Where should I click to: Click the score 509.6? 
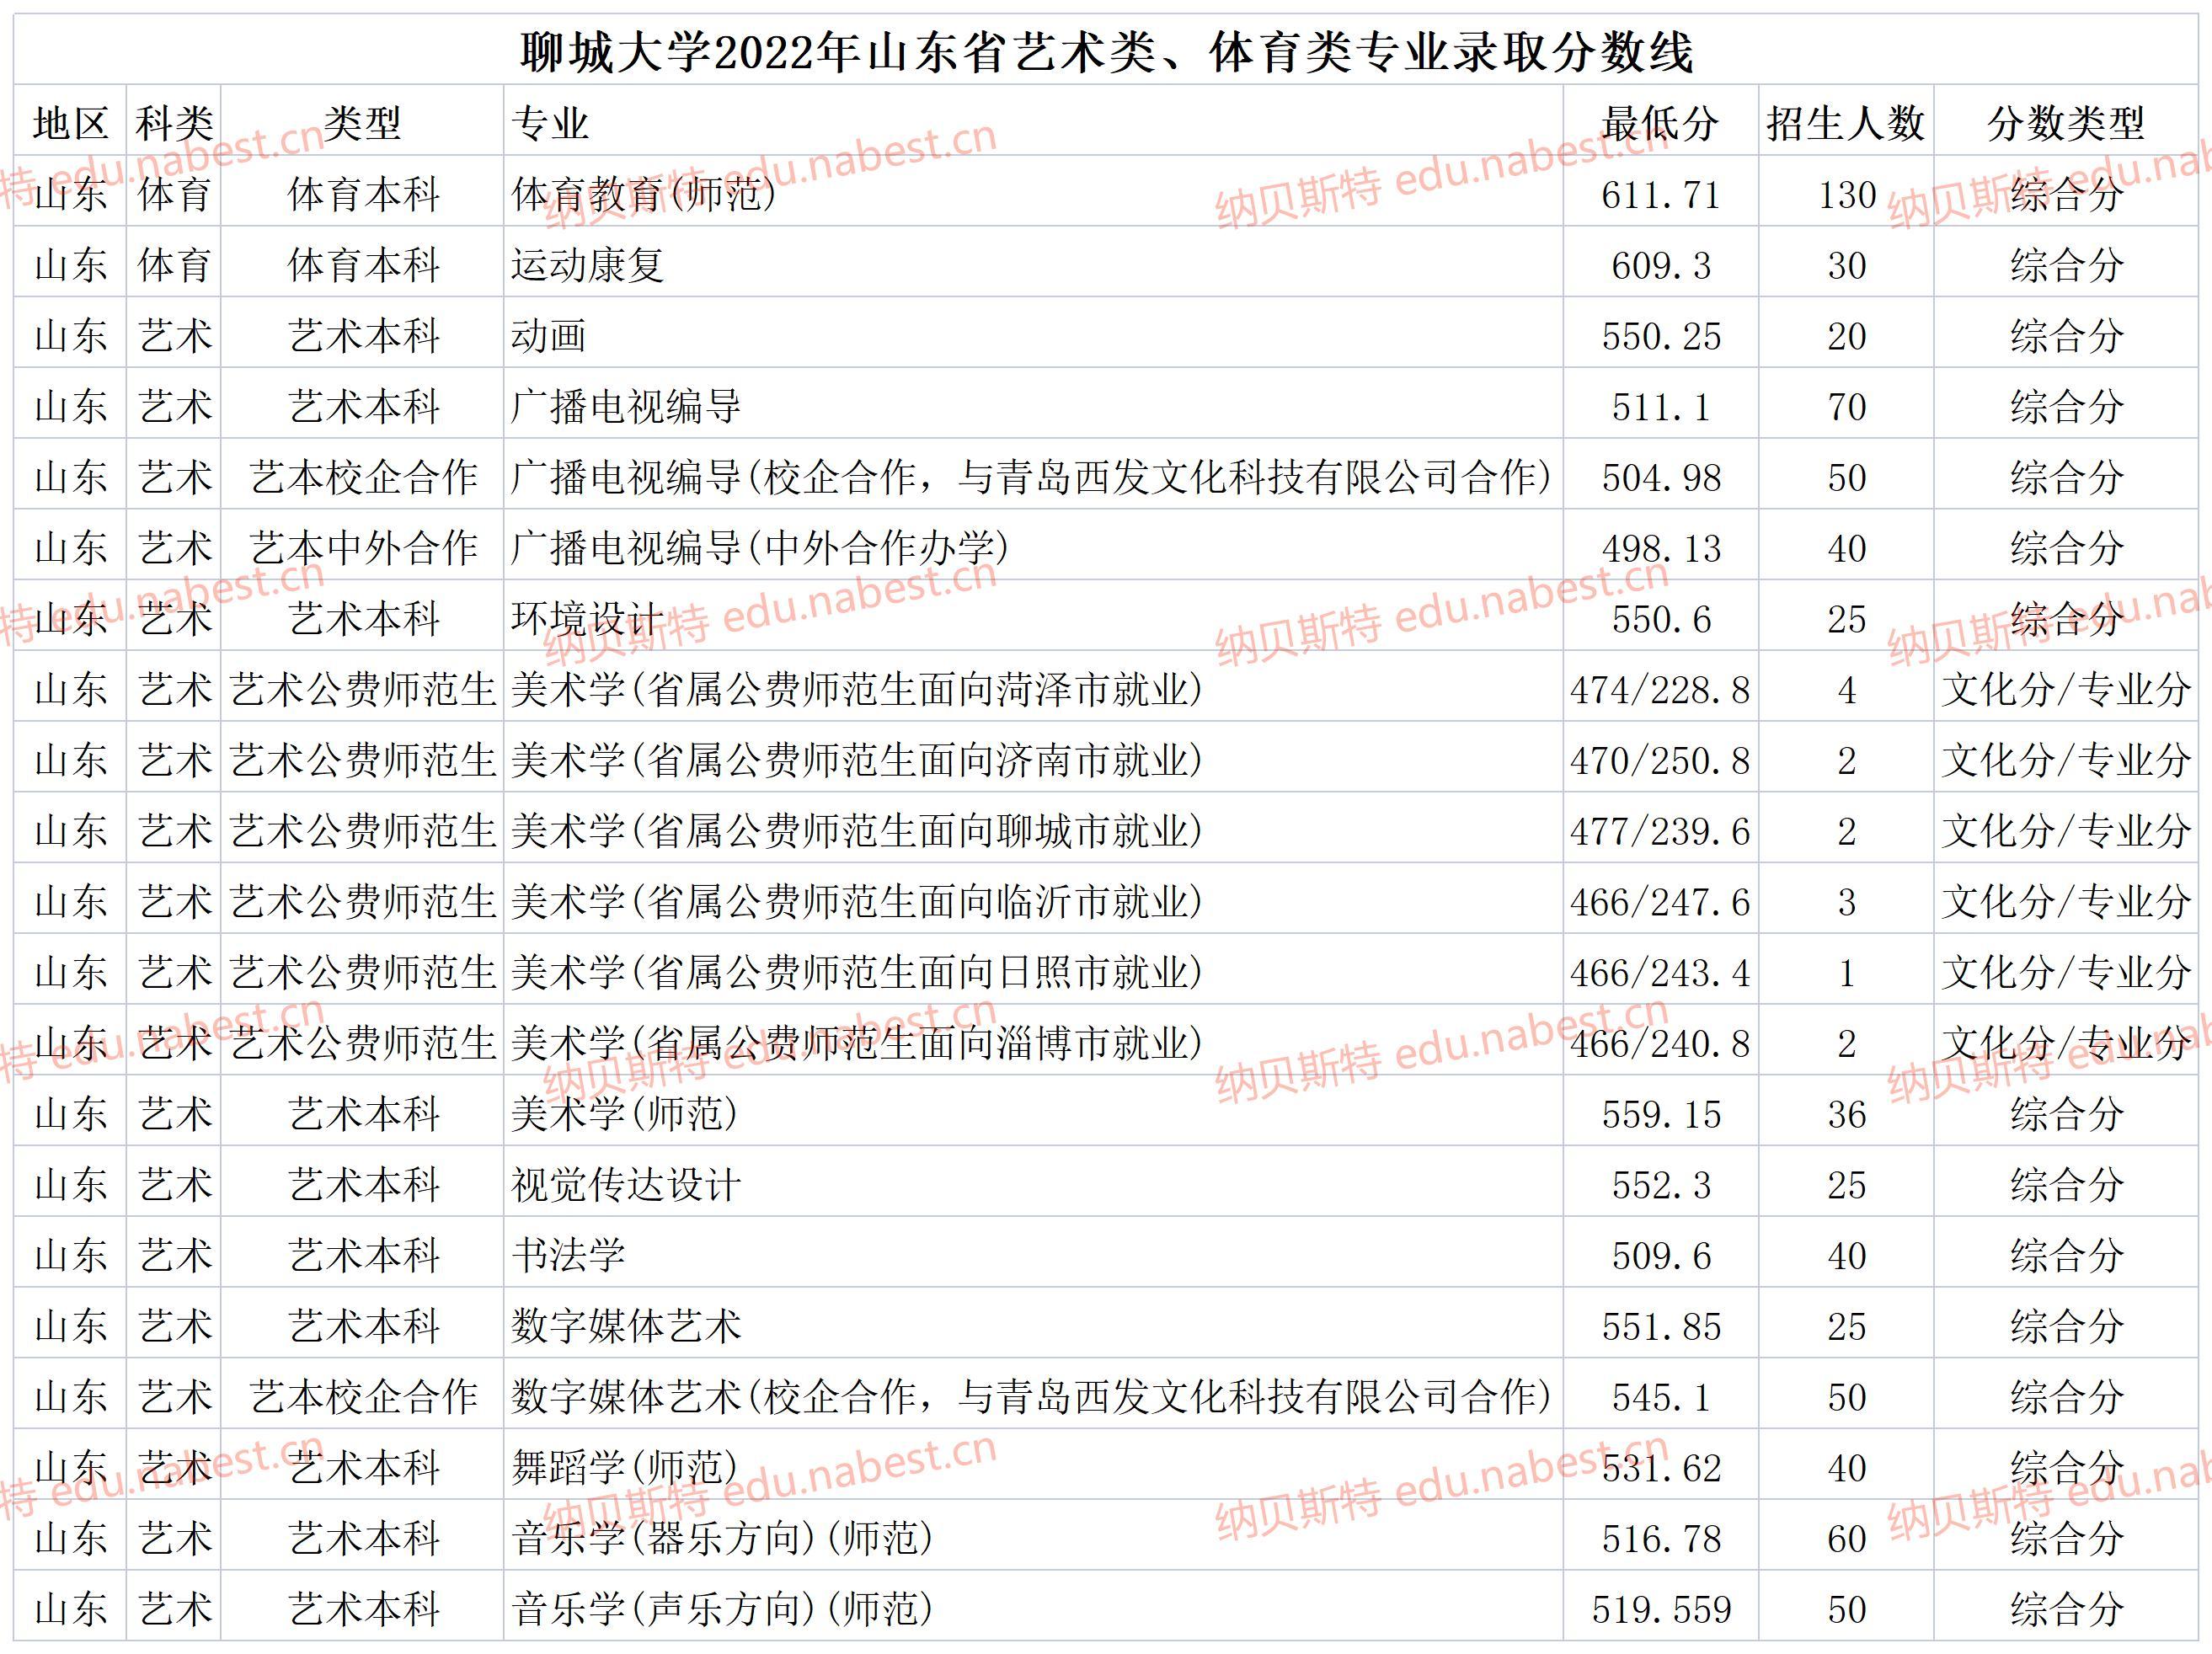[x=1661, y=1257]
